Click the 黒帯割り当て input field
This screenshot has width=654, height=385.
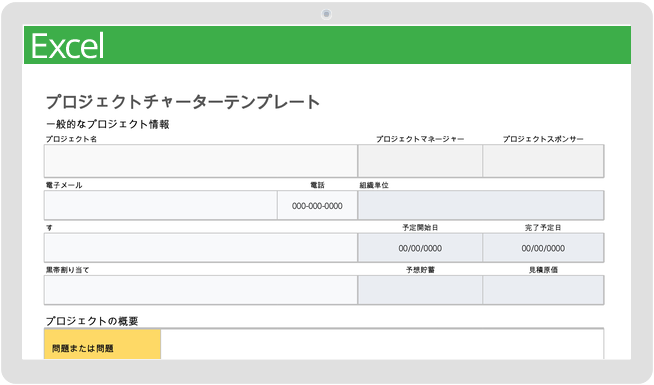[201, 290]
